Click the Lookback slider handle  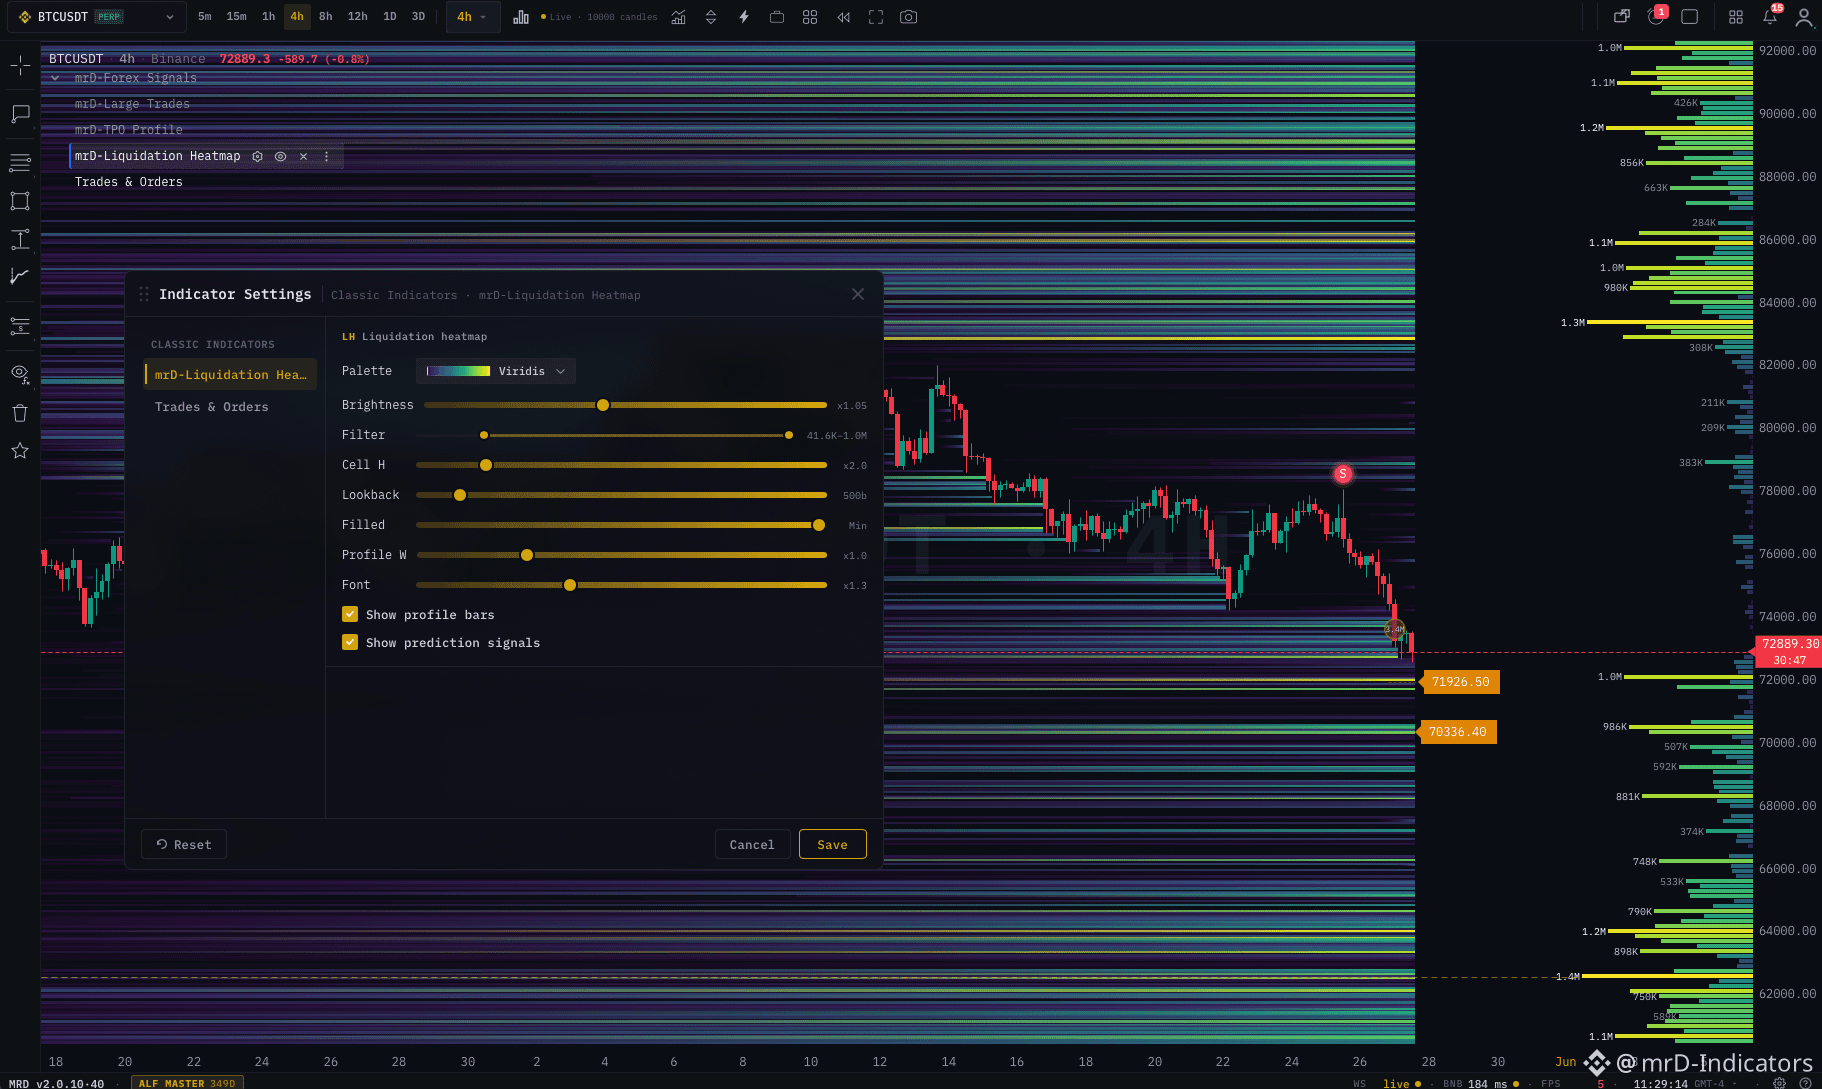pos(460,495)
